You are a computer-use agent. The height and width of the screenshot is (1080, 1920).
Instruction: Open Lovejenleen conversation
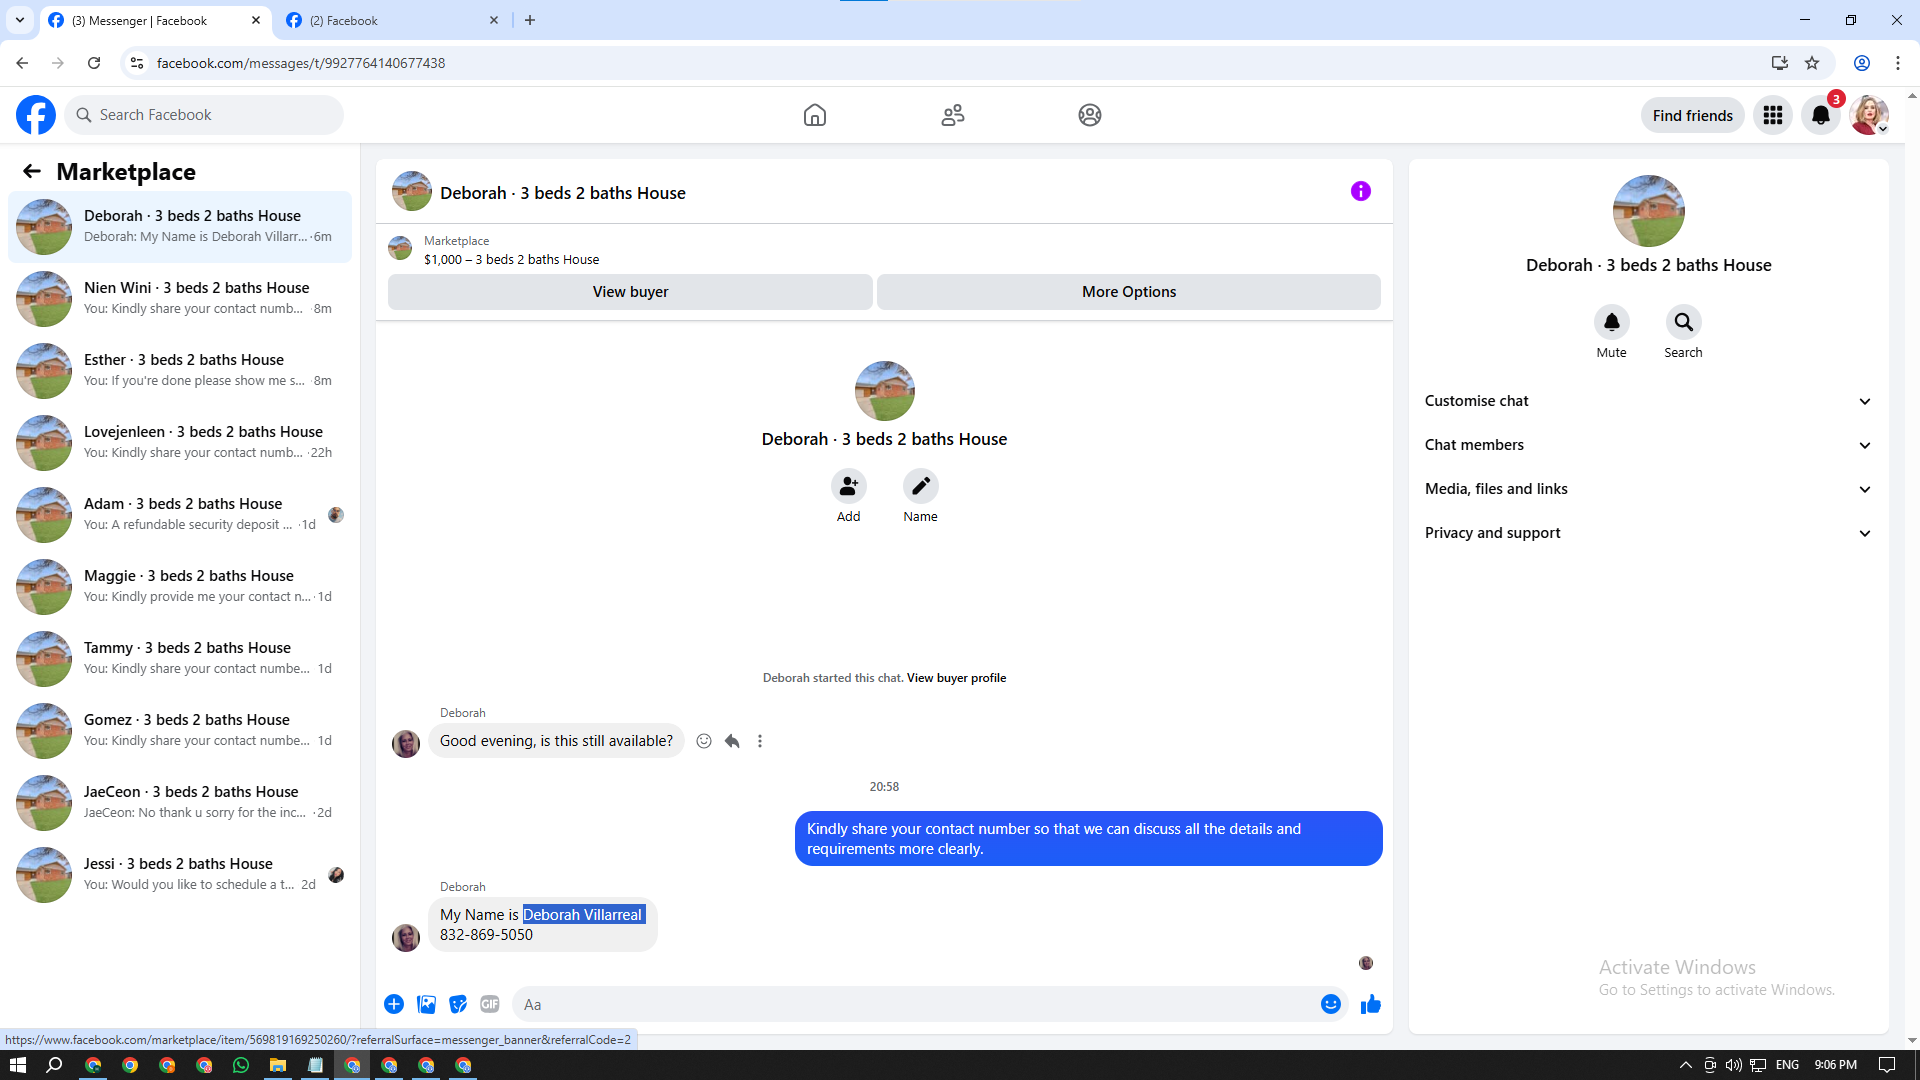pyautogui.click(x=180, y=443)
